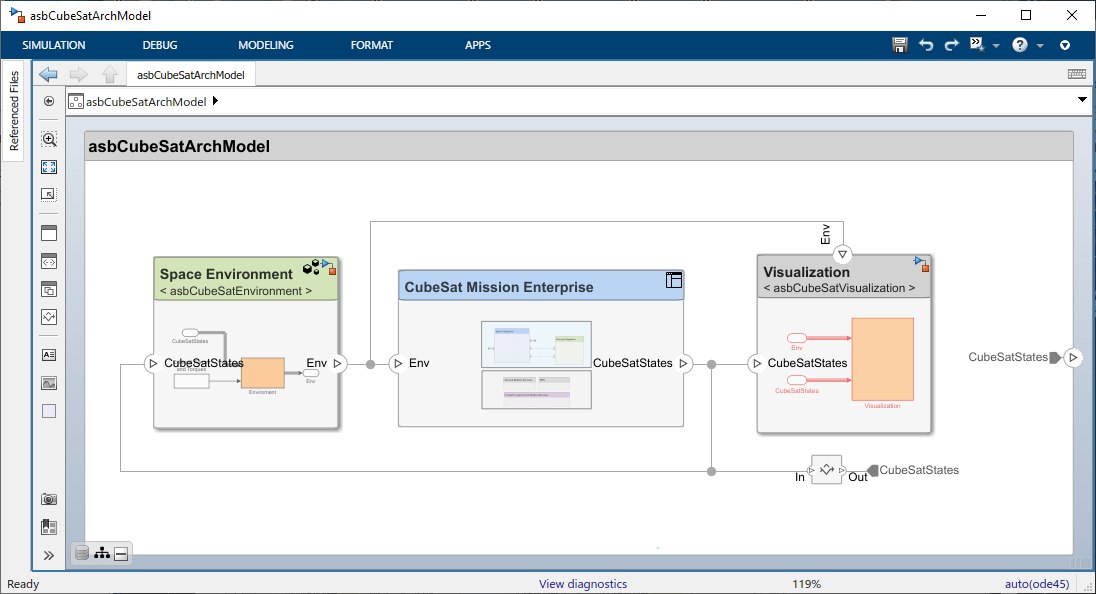This screenshot has height=594, width=1096.
Task: Open the architecture hierarchy view icon
Action: coord(101,552)
